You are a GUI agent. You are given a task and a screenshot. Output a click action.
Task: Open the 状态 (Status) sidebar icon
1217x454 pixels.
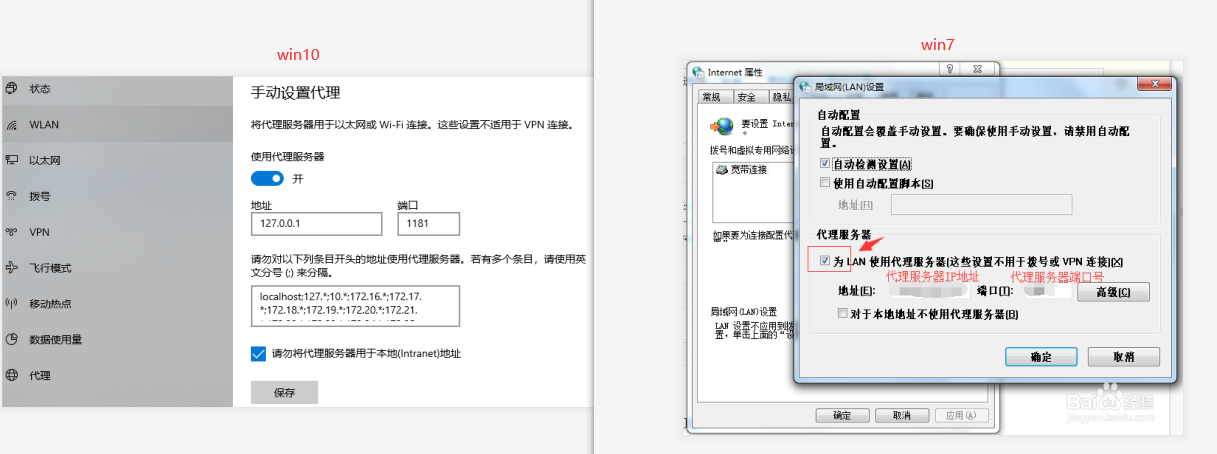pos(11,88)
